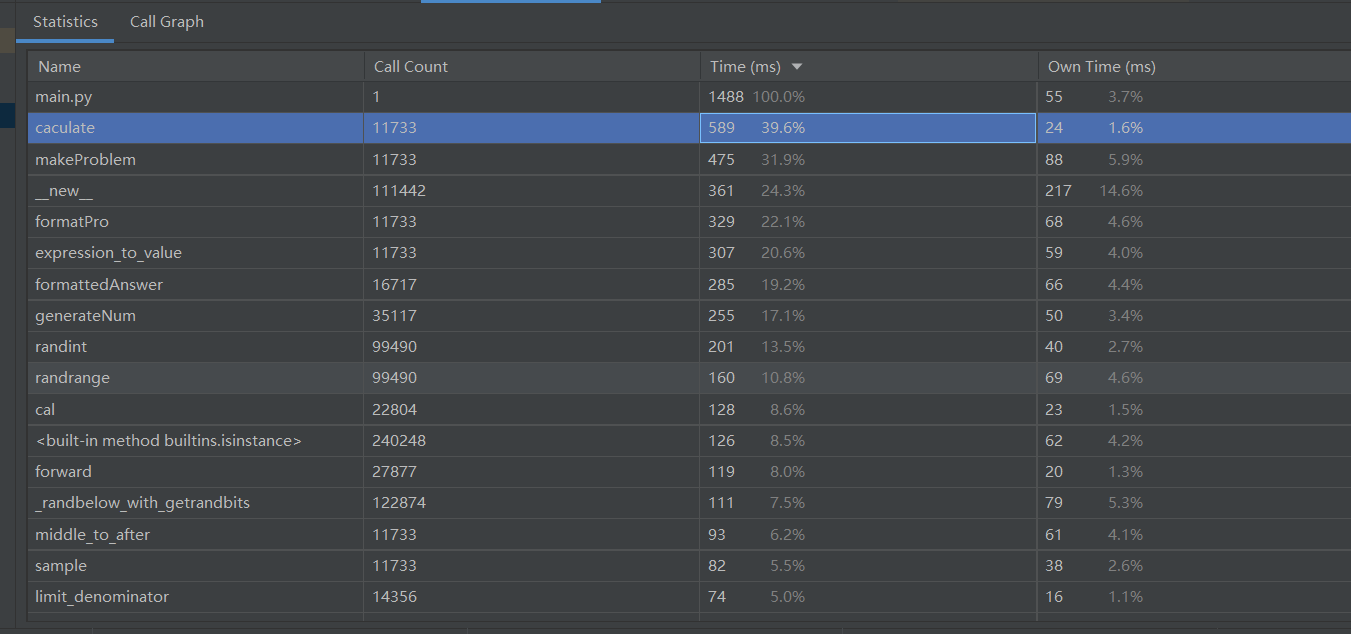Select the randint row
The height and width of the screenshot is (634, 1351).
pos(61,347)
